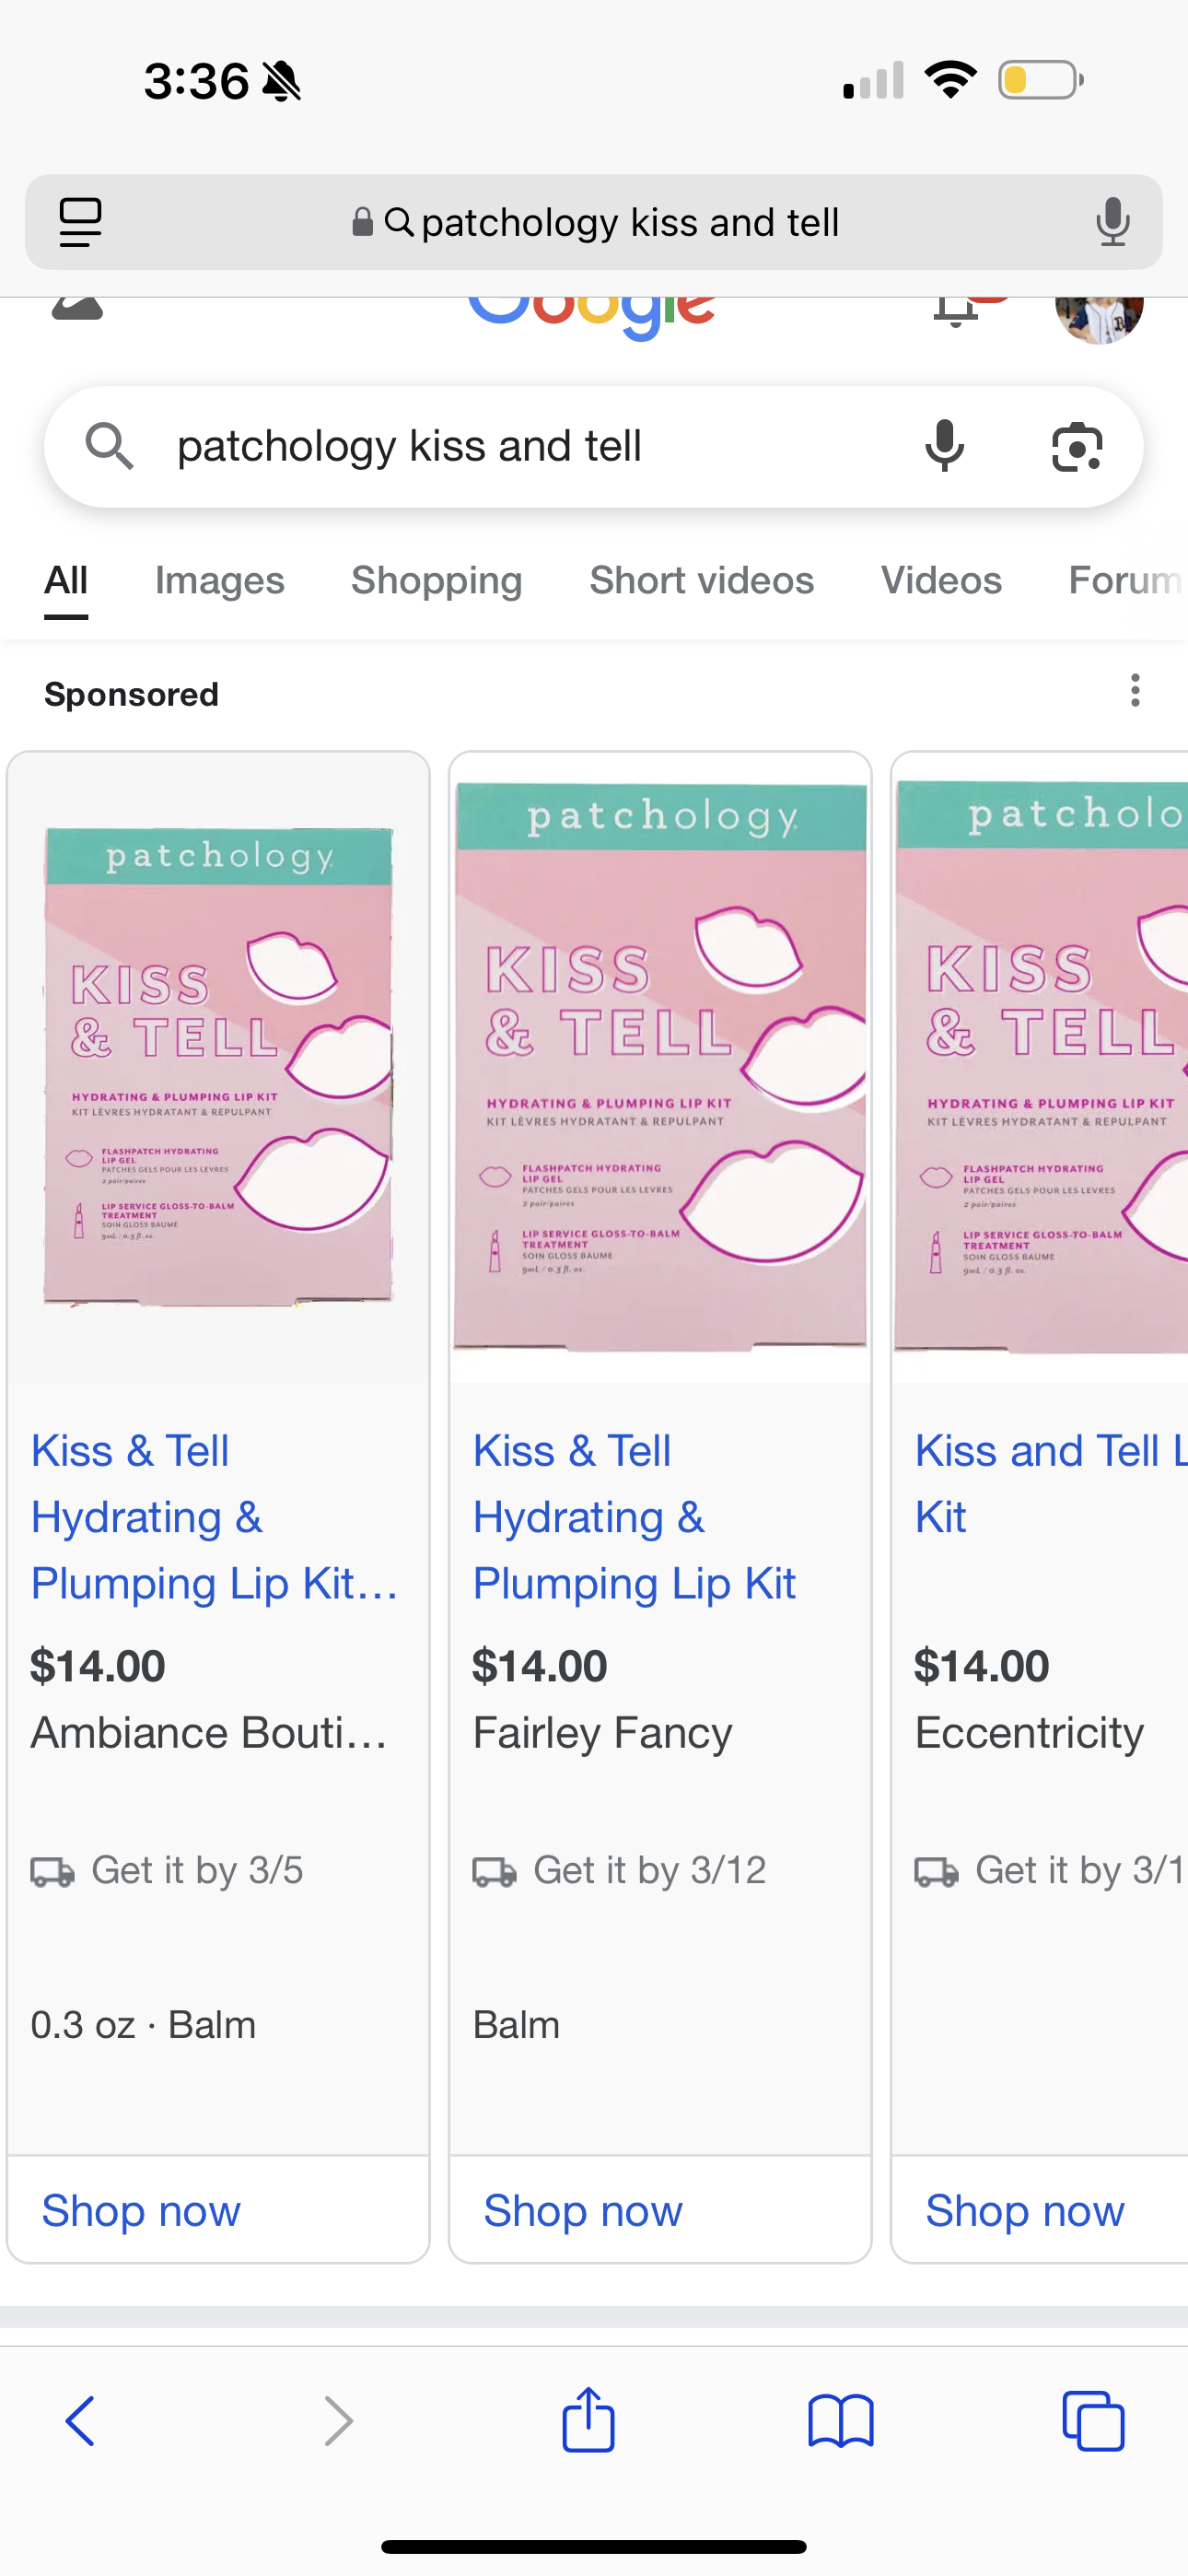Image resolution: width=1188 pixels, height=2576 pixels.
Task: Tap Google voice search microphone
Action: tap(944, 446)
